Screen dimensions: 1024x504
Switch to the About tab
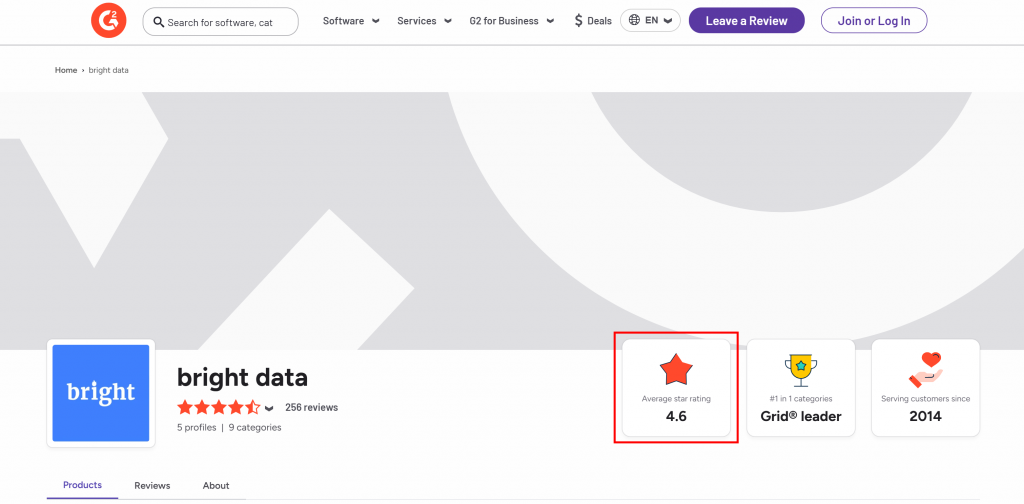tap(216, 486)
